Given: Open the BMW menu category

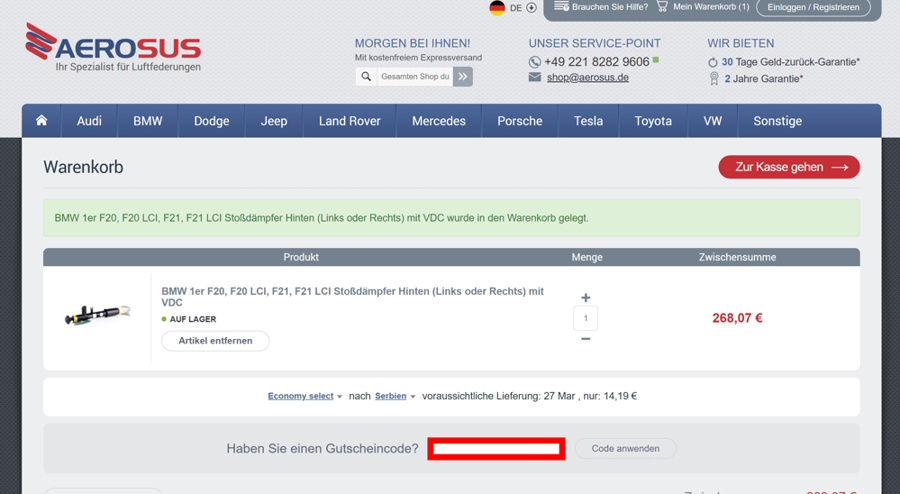Looking at the screenshot, I should tap(148, 121).
